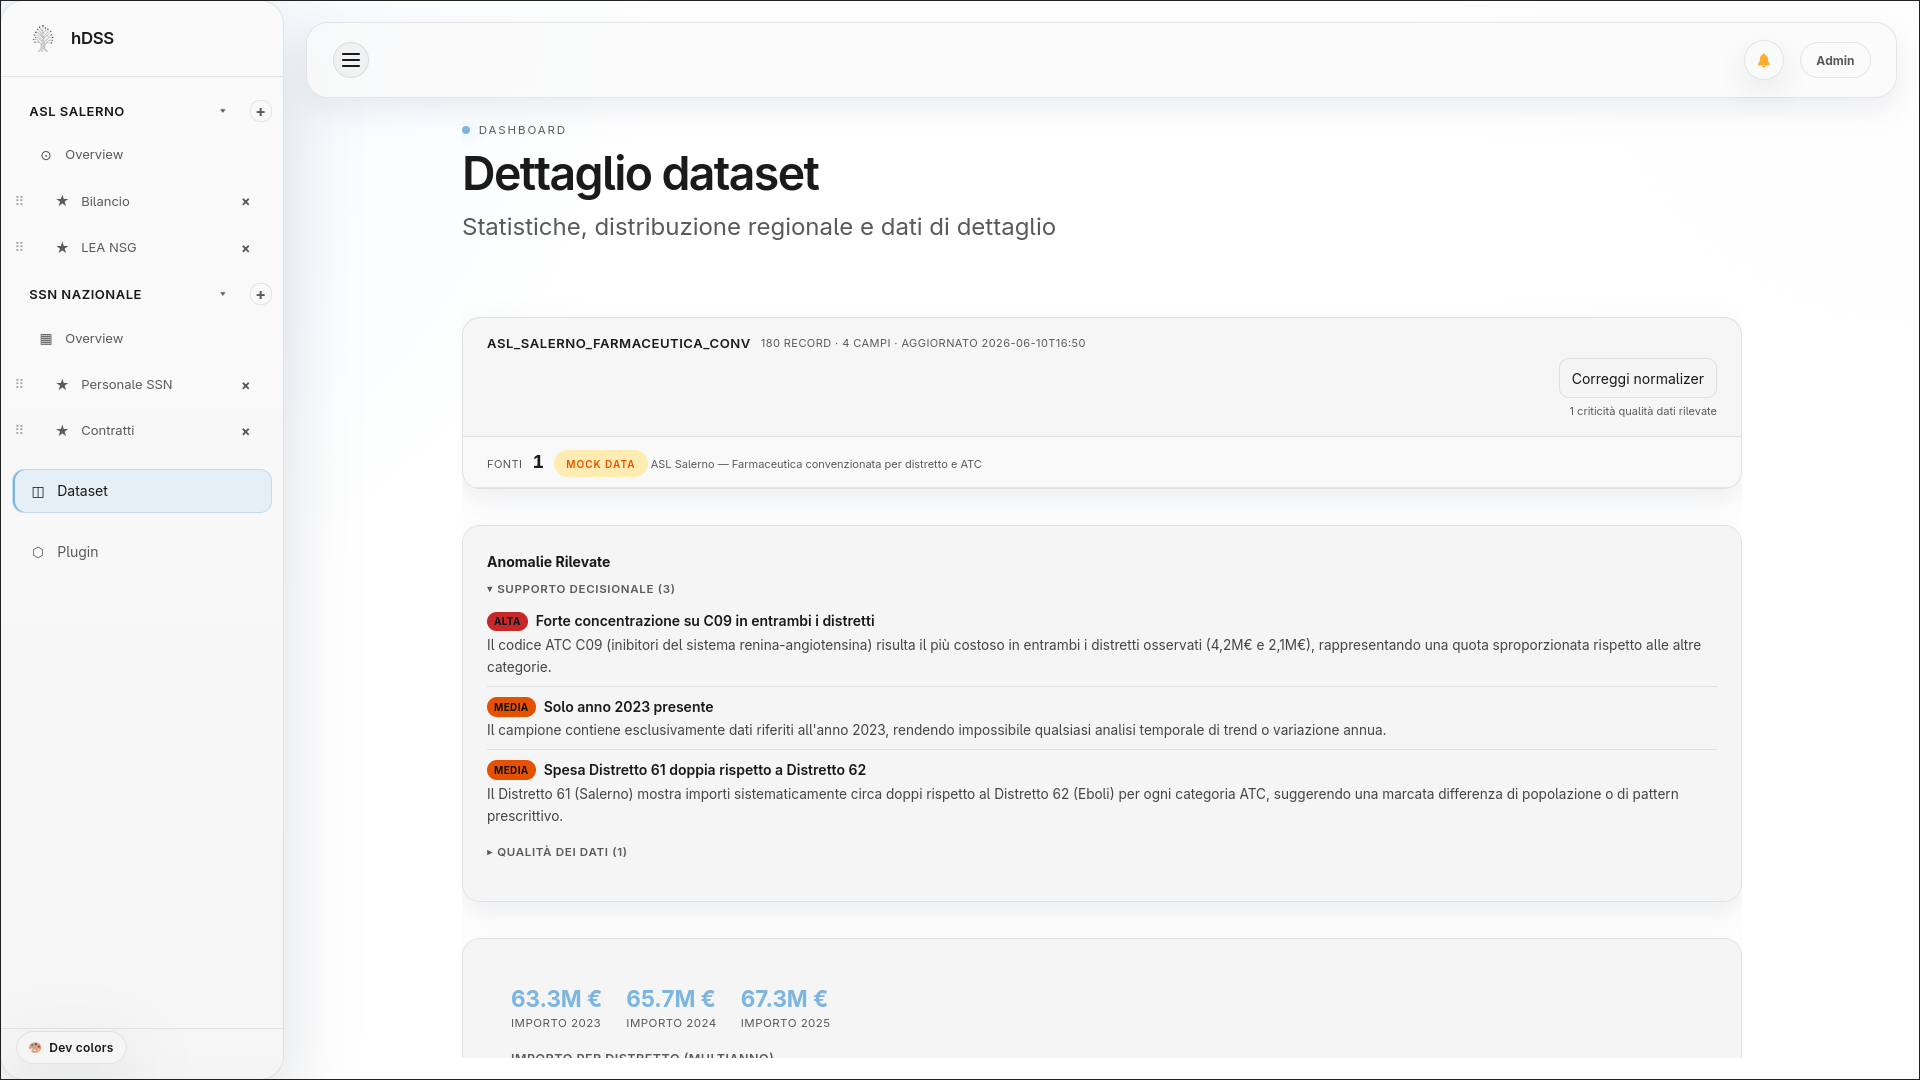Screen dimensions: 1920x1080
Task: Click the 67.3M € Importo 2025 value
Action: click(x=784, y=999)
